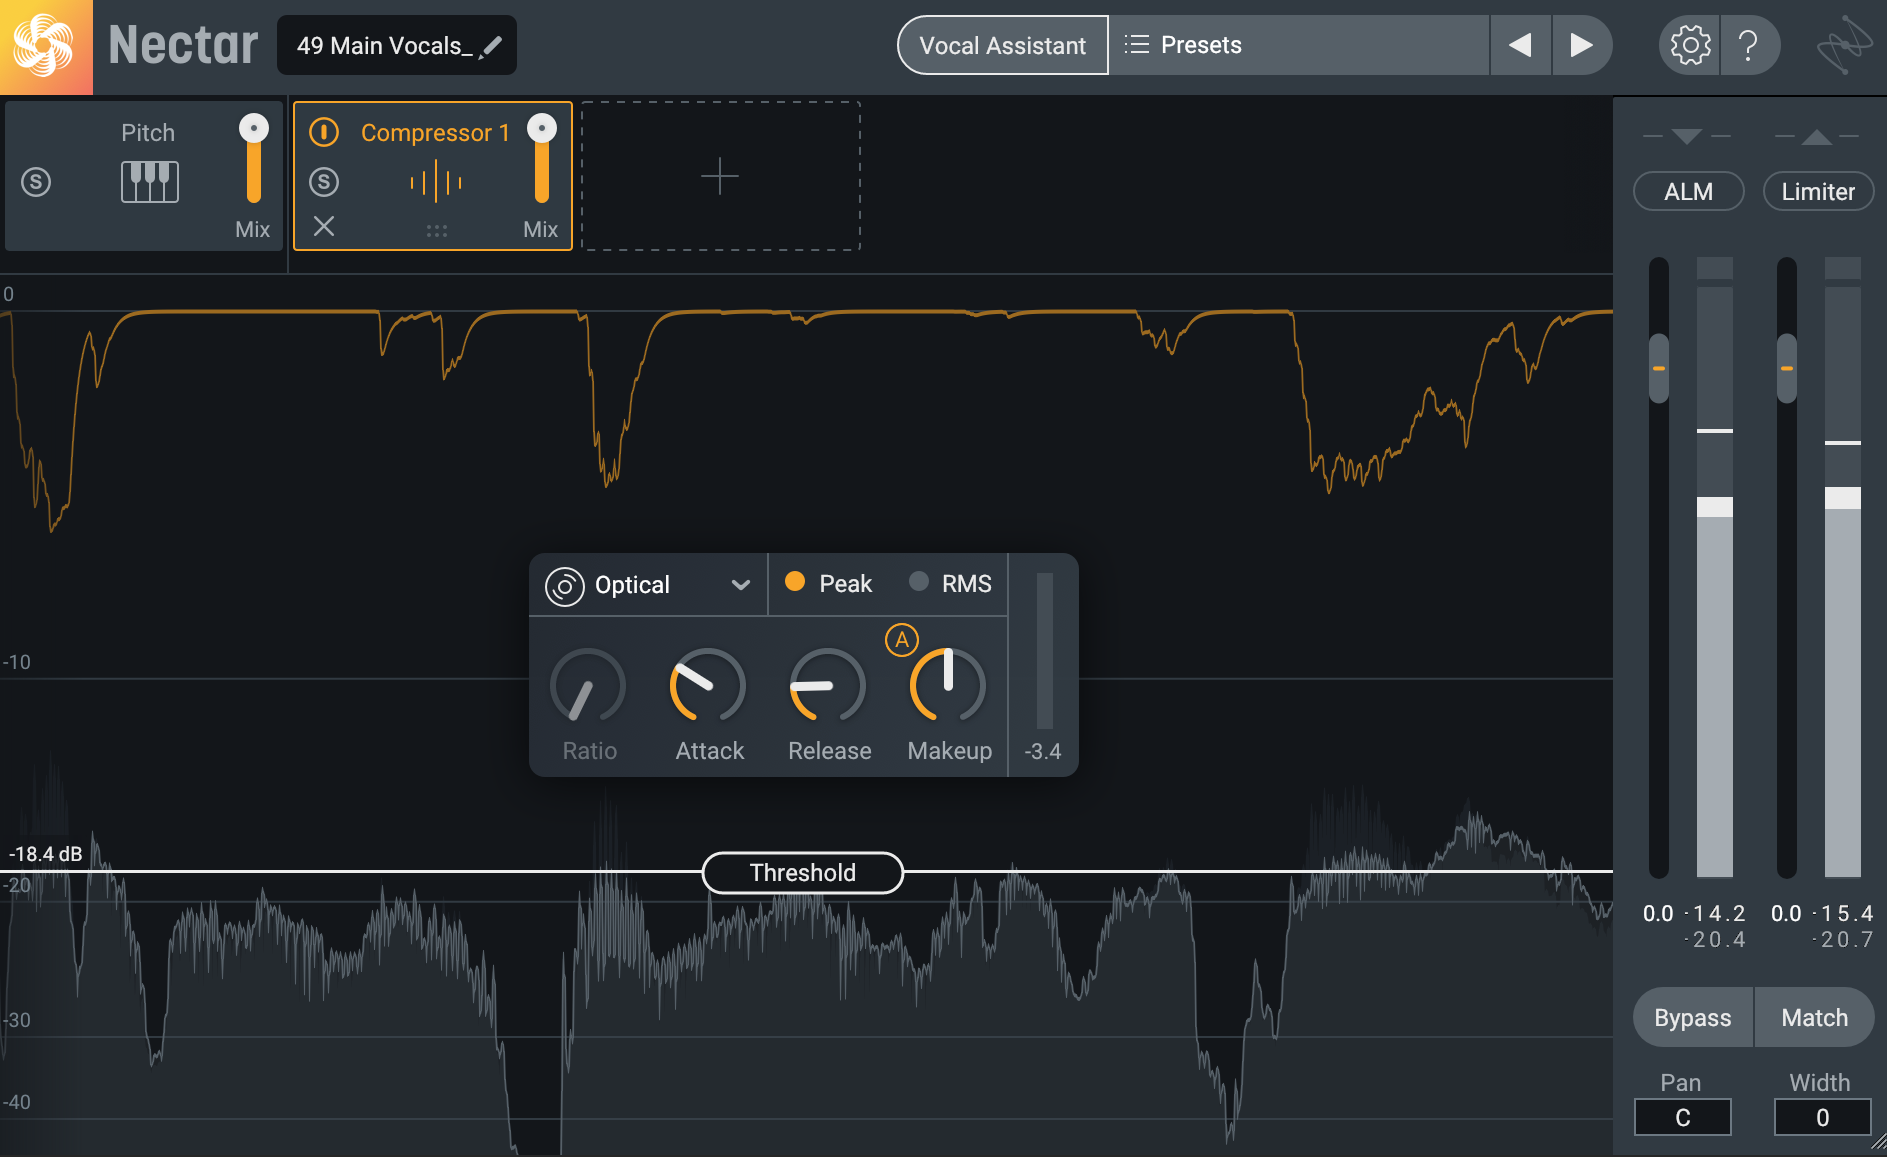The width and height of the screenshot is (1887, 1157).
Task: Click the input peak value -14.2
Action: 1716,913
